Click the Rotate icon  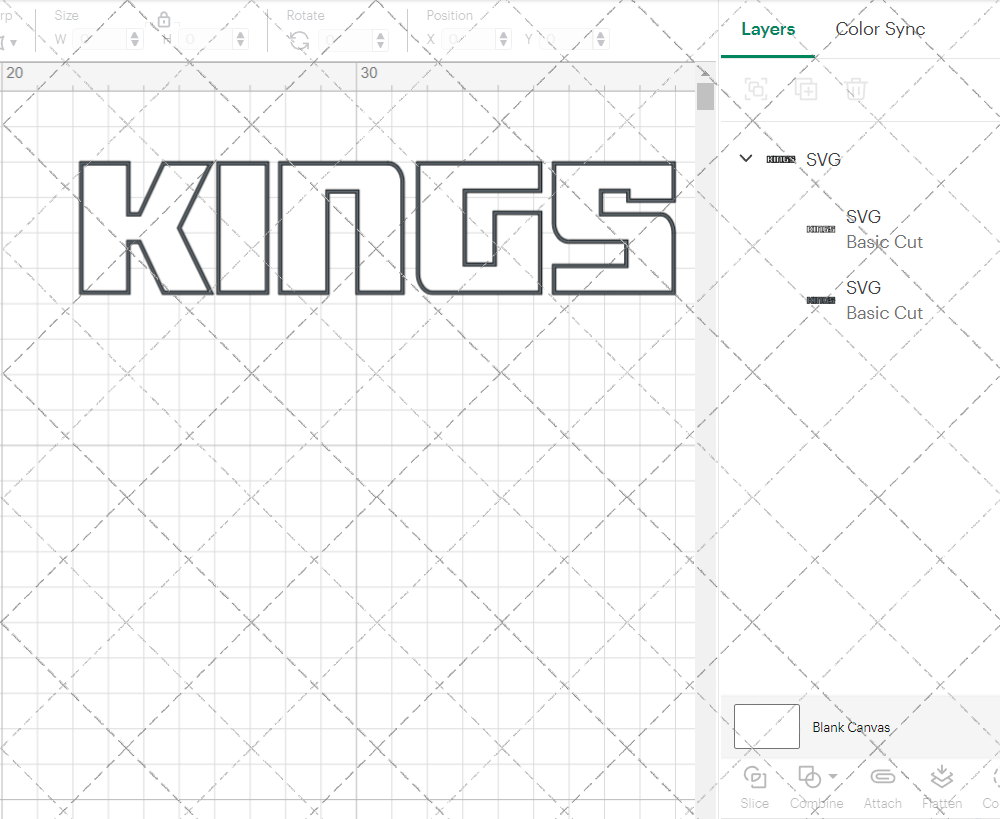(x=299, y=41)
